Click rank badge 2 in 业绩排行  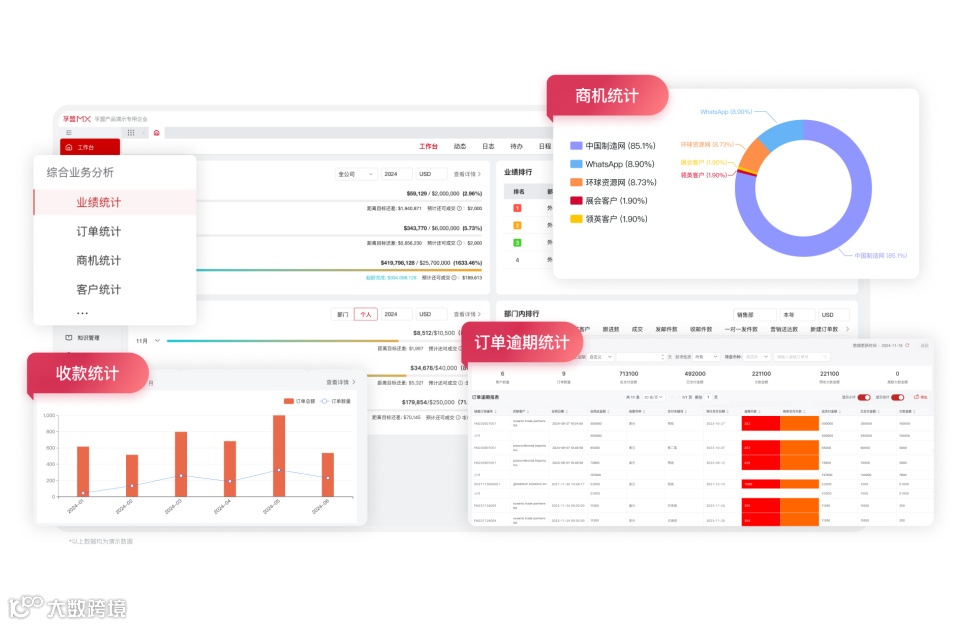[517, 225]
